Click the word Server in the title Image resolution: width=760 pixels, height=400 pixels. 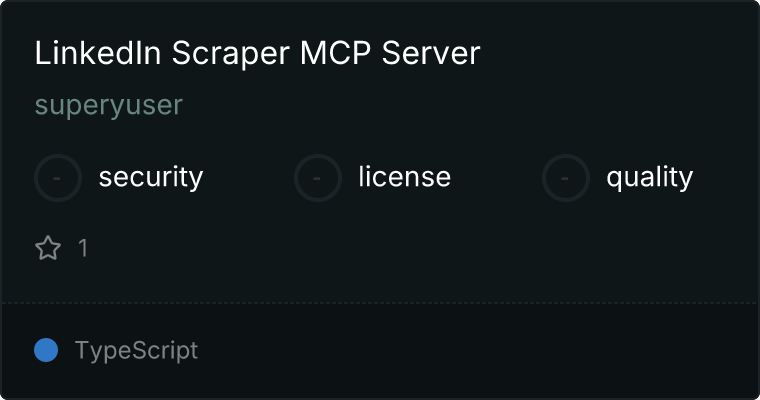(x=431, y=53)
